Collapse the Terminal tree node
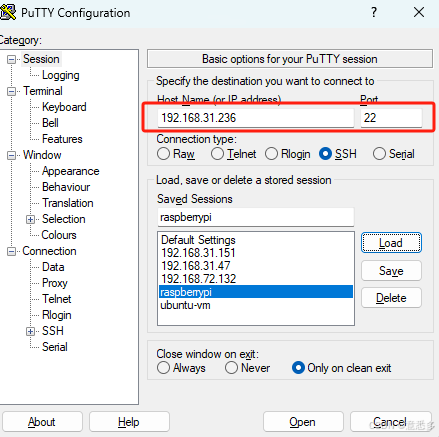439x437 pixels. [11, 91]
